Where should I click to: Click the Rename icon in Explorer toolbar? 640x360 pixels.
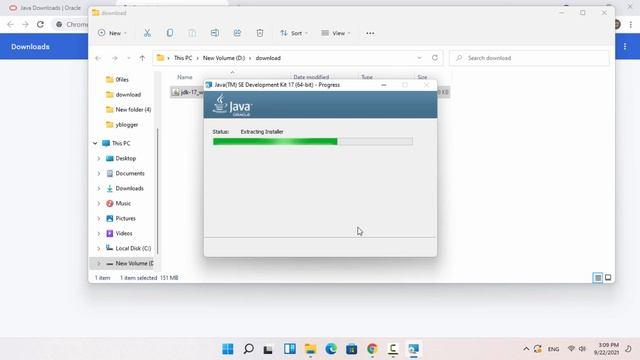click(215, 33)
